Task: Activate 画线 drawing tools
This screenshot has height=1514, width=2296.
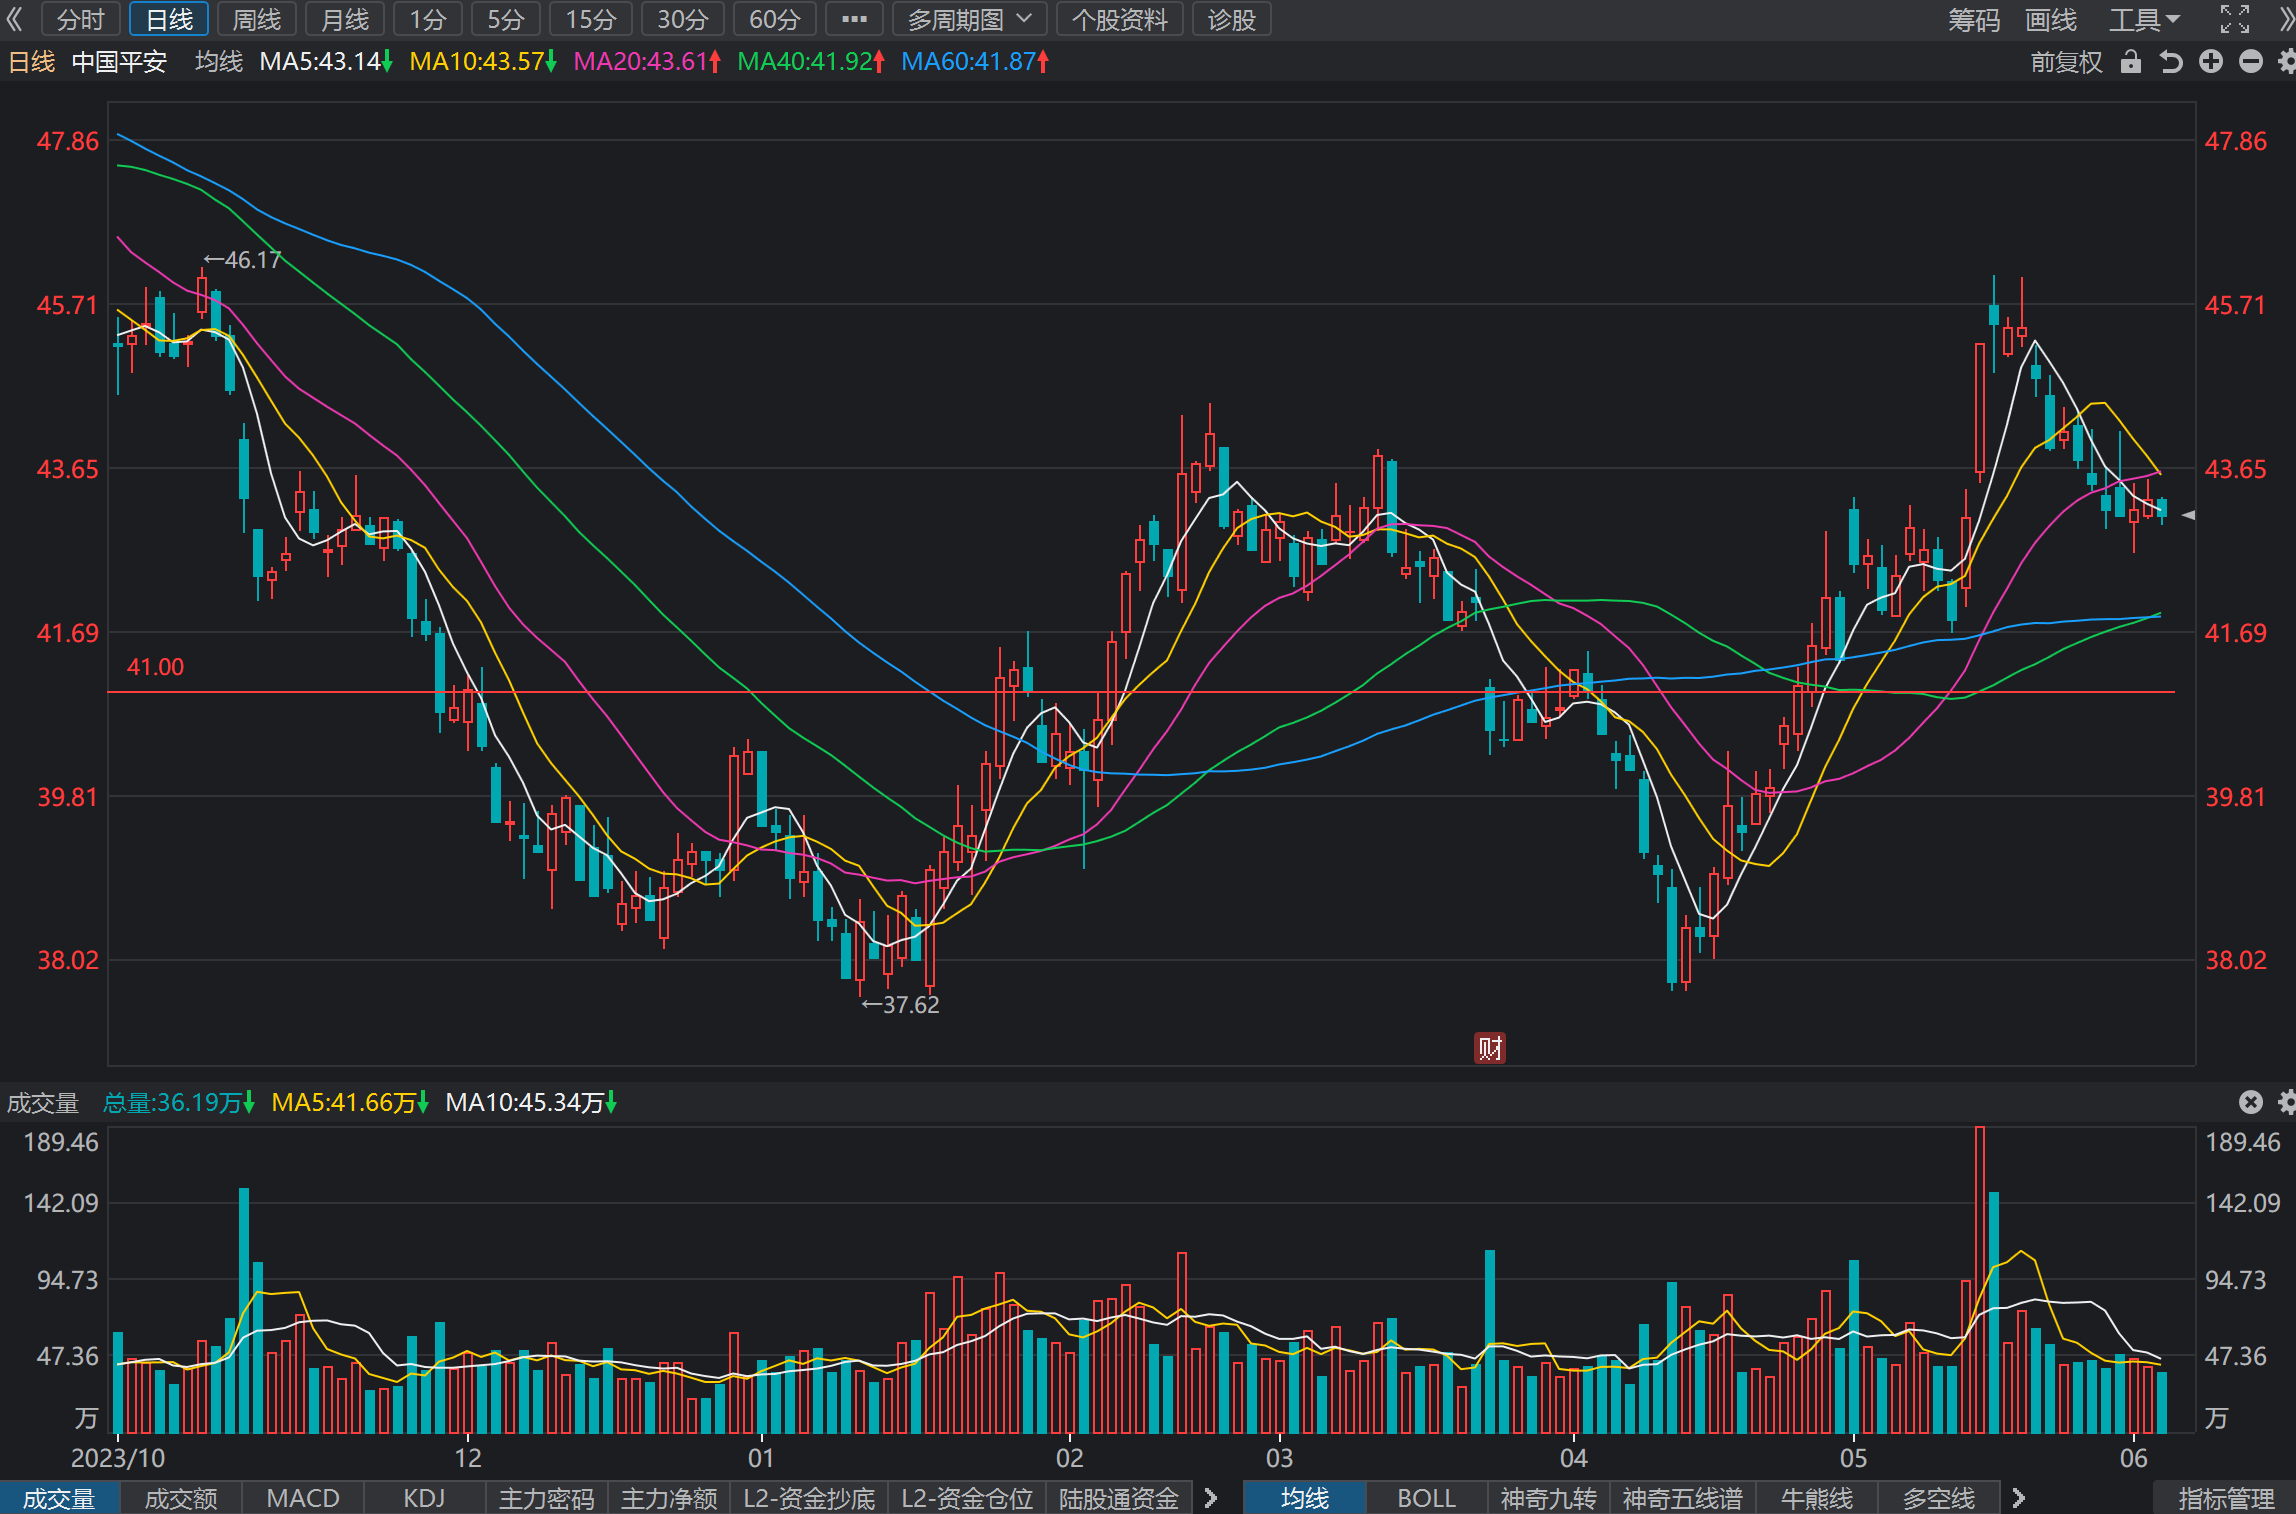Action: (x=2051, y=19)
